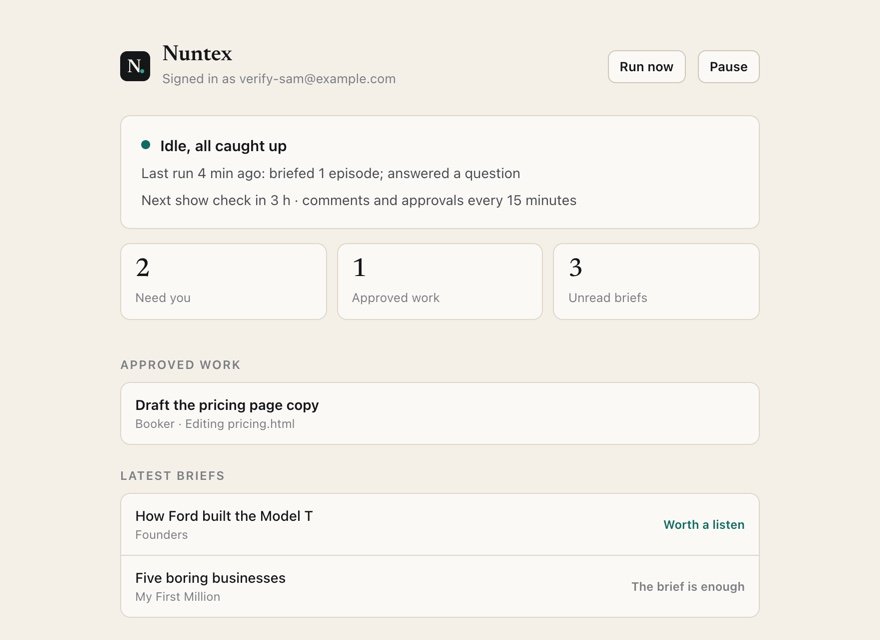880x640 pixels.
Task: Click the Idle, all caught up heading
Action: (x=223, y=146)
